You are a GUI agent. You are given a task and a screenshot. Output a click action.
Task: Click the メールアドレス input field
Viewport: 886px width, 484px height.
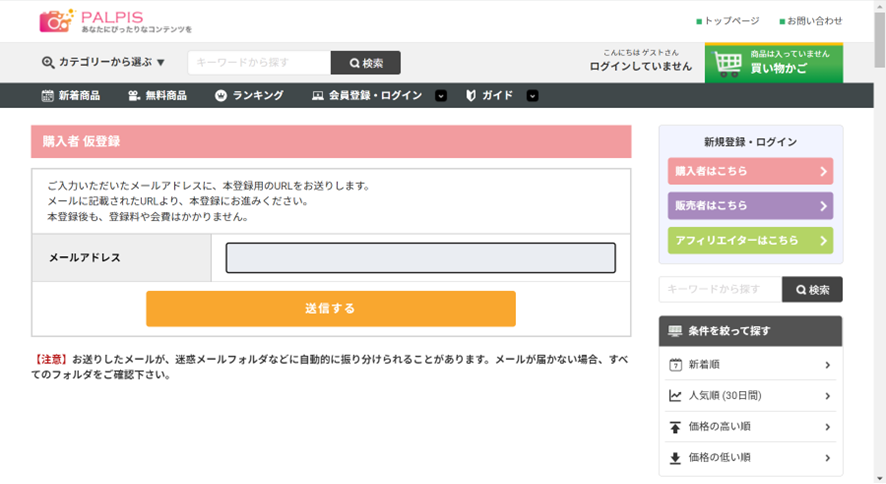(420, 258)
